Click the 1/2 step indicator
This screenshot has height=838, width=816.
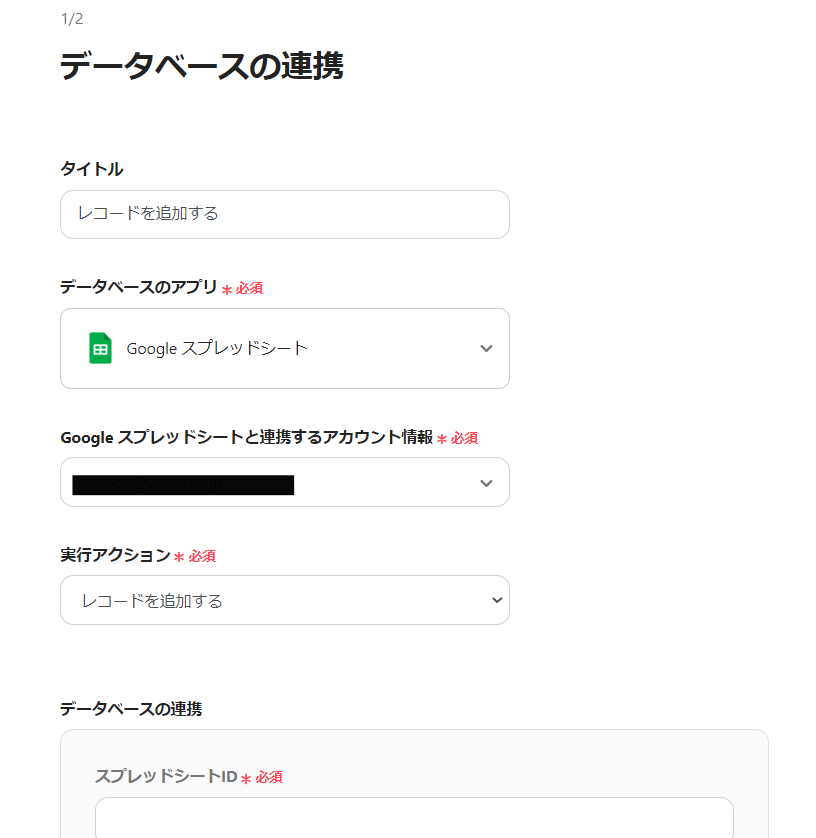[72, 20]
